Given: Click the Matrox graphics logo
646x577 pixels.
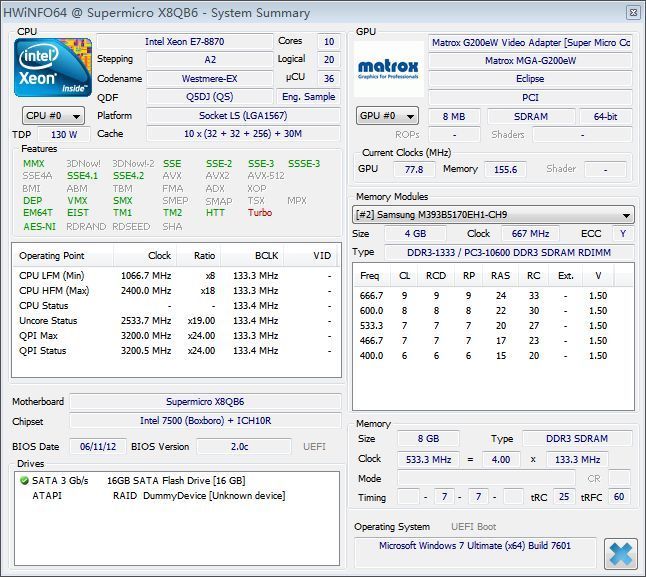Looking at the screenshot, I should point(388,69).
